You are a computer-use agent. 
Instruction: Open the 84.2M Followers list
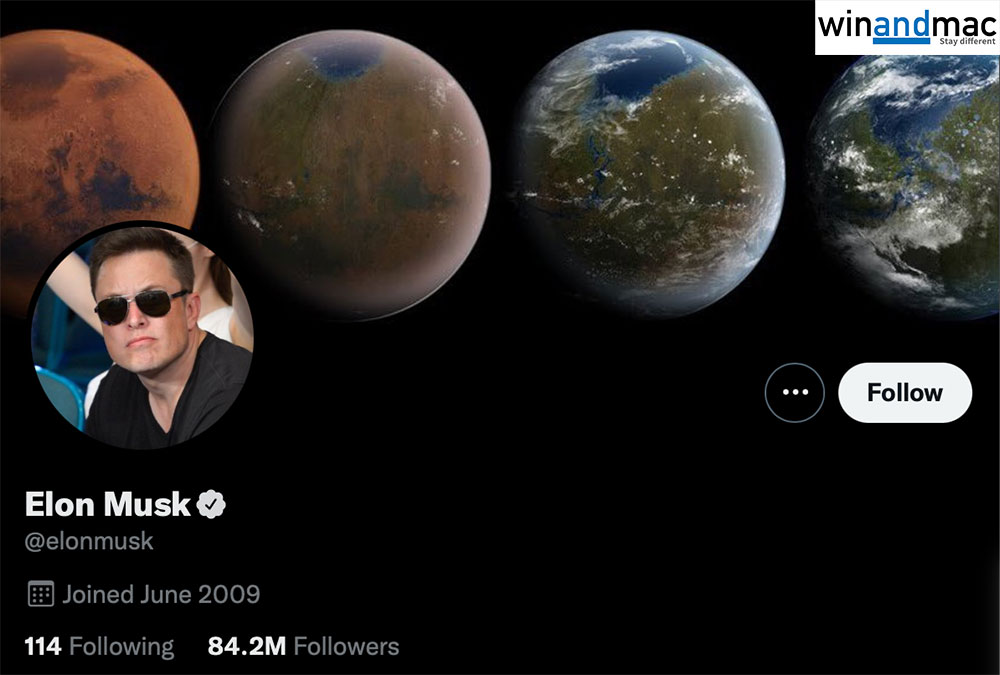(304, 646)
